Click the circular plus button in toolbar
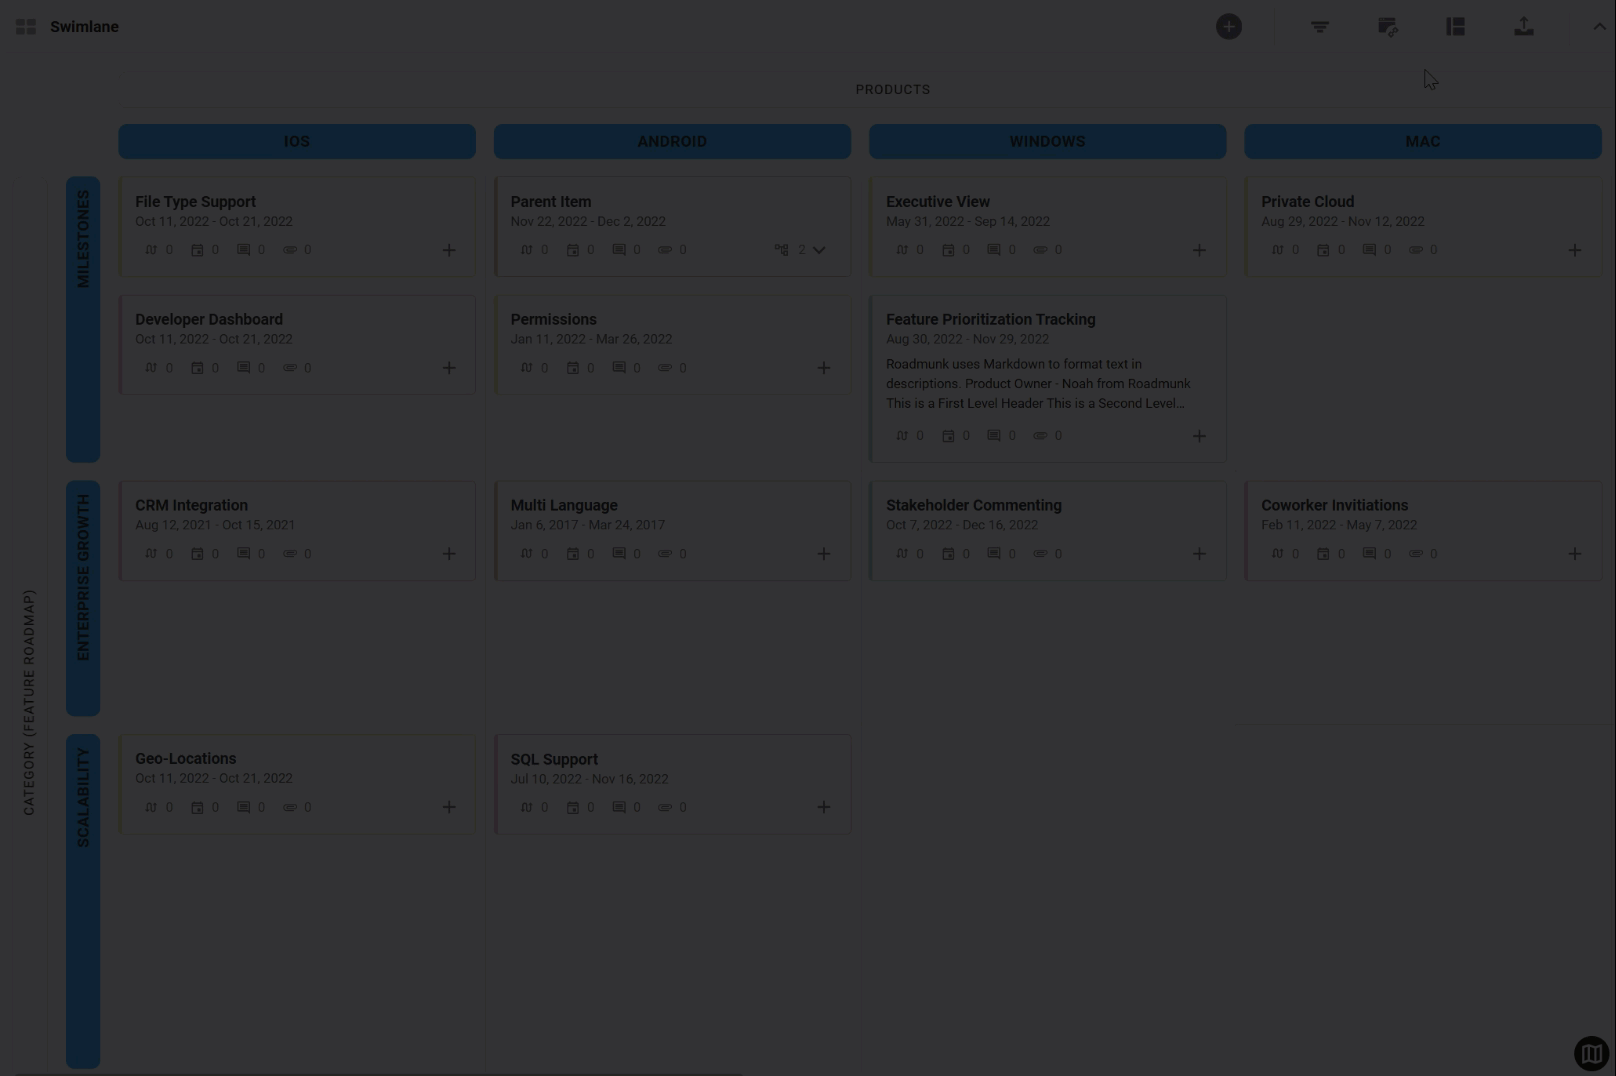Image resolution: width=1616 pixels, height=1076 pixels. (1228, 26)
